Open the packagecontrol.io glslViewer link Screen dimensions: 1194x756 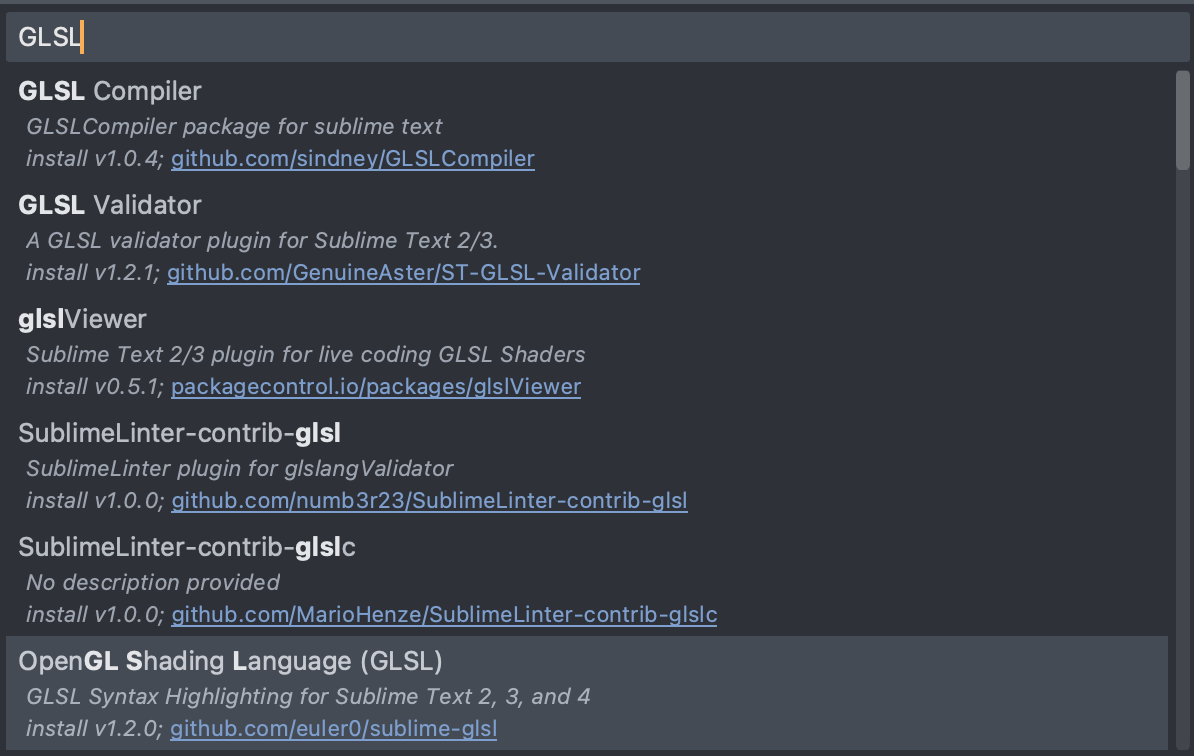(x=376, y=386)
